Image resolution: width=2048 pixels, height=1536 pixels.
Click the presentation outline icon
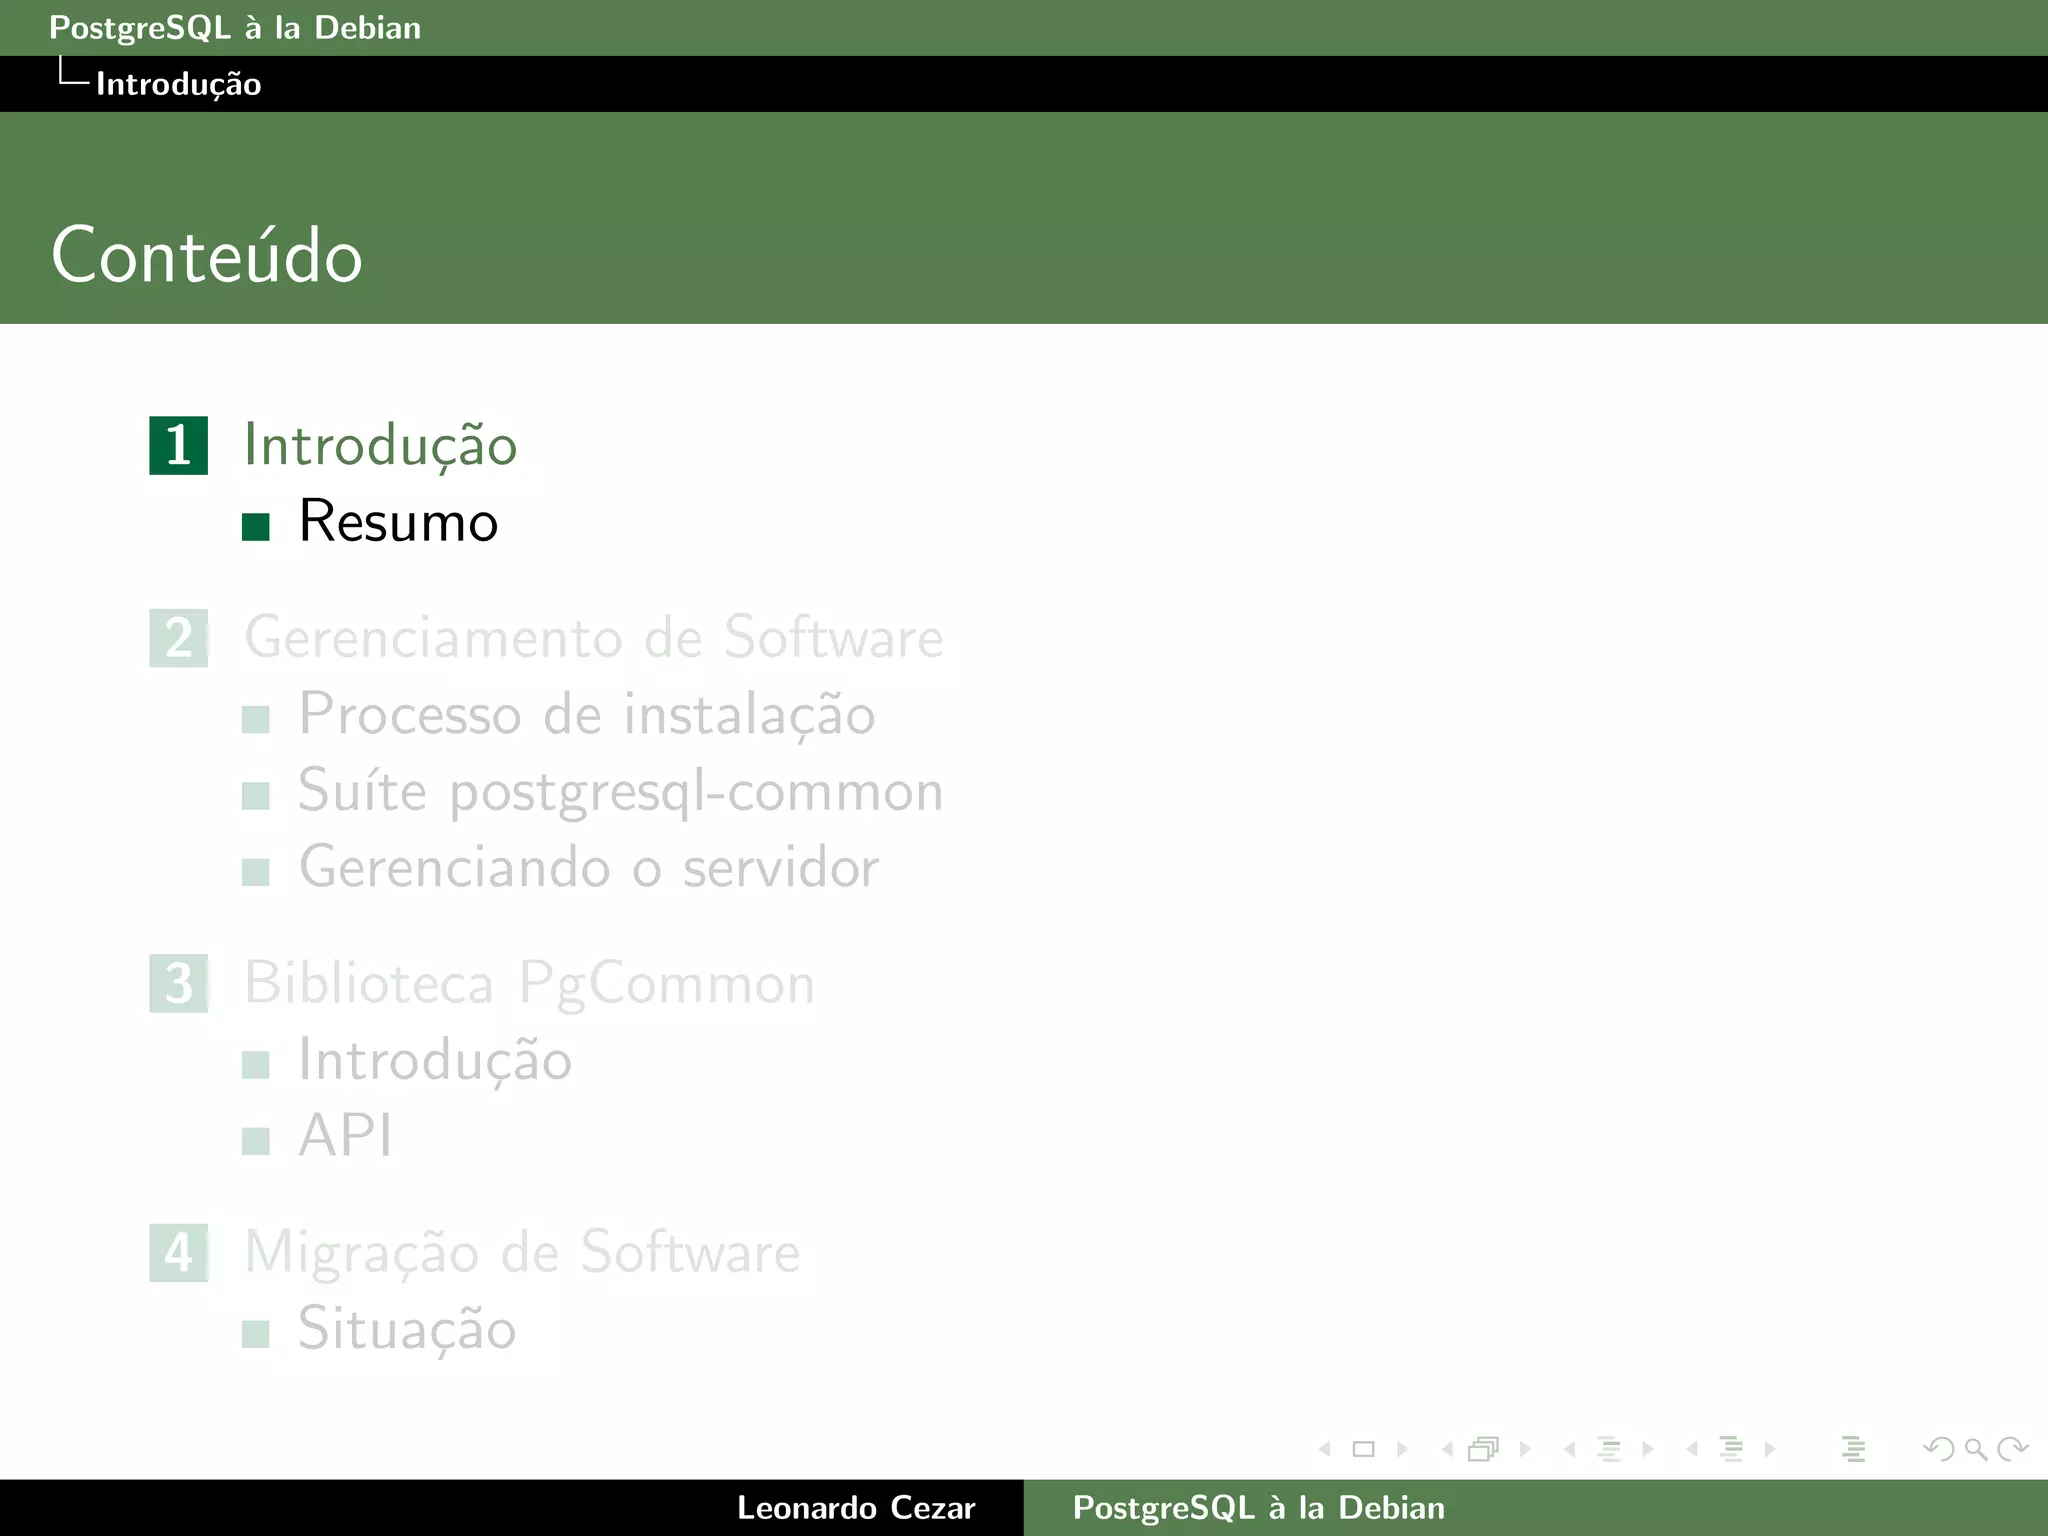point(1853,1449)
